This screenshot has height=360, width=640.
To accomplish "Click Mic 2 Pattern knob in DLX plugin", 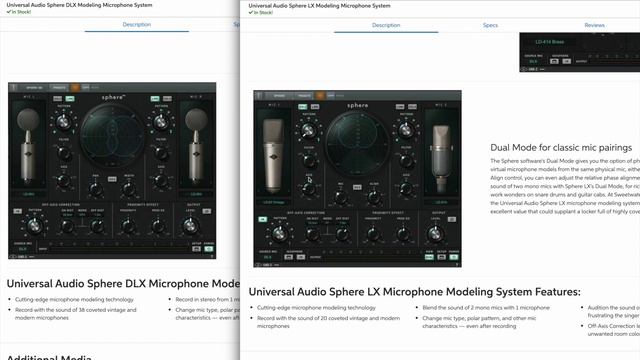I will tap(161, 122).
